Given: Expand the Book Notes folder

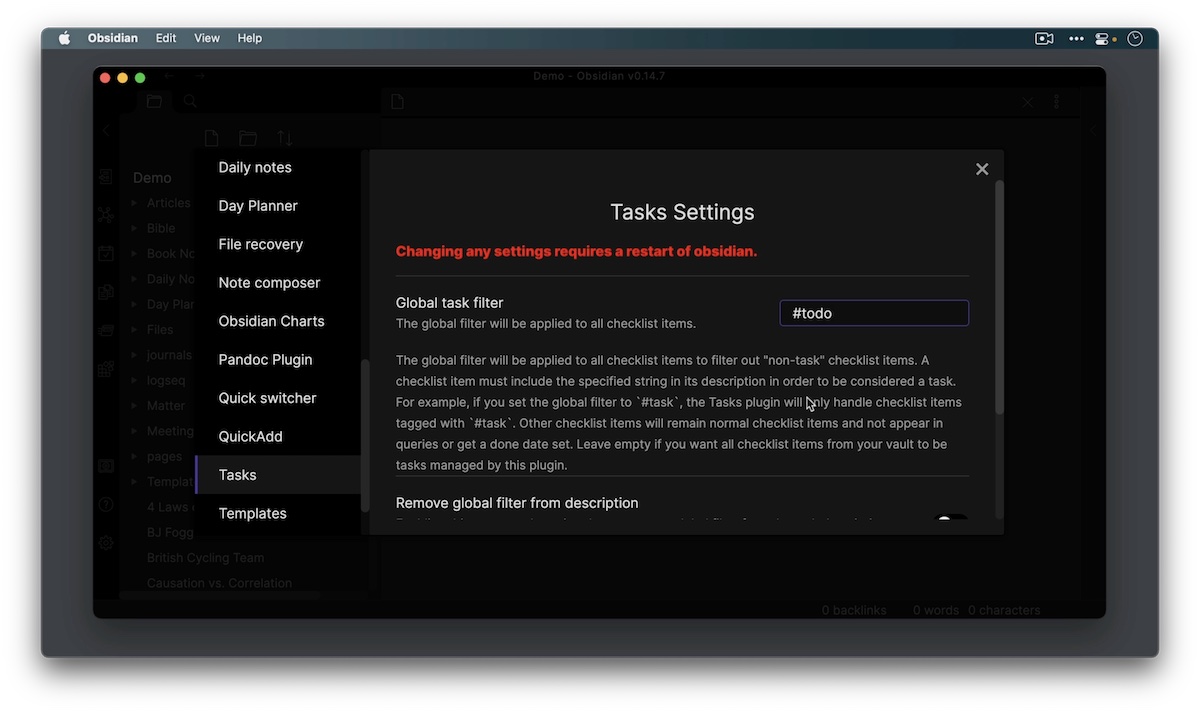Looking at the screenshot, I should coord(134,254).
